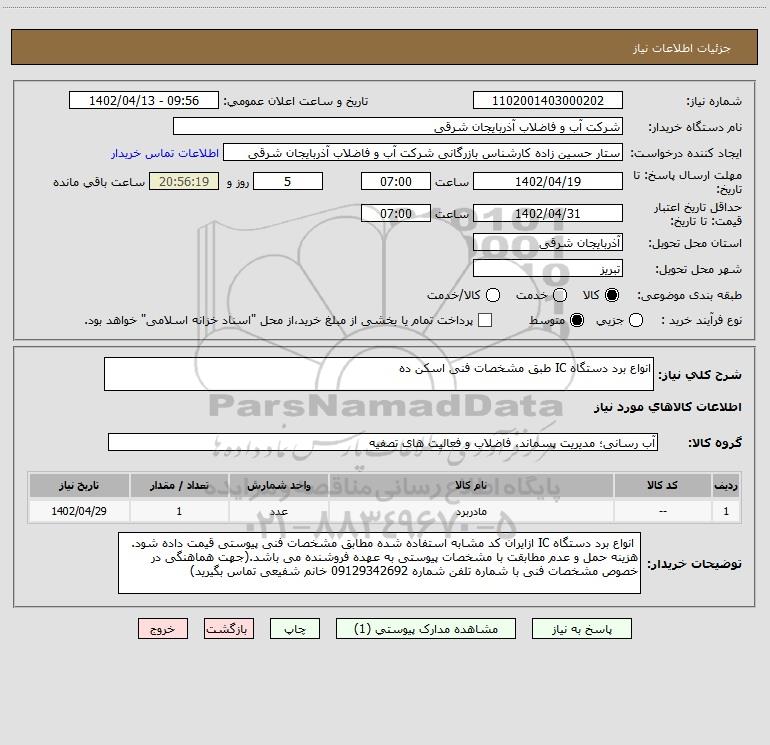Click the ردیف column header

click(x=726, y=485)
